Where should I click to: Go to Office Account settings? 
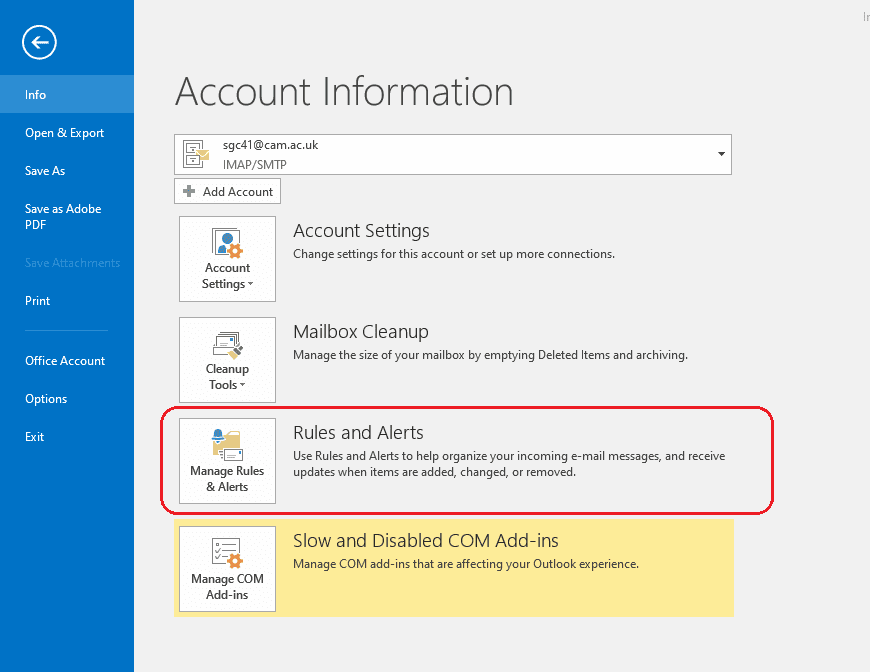pyautogui.click(x=64, y=360)
